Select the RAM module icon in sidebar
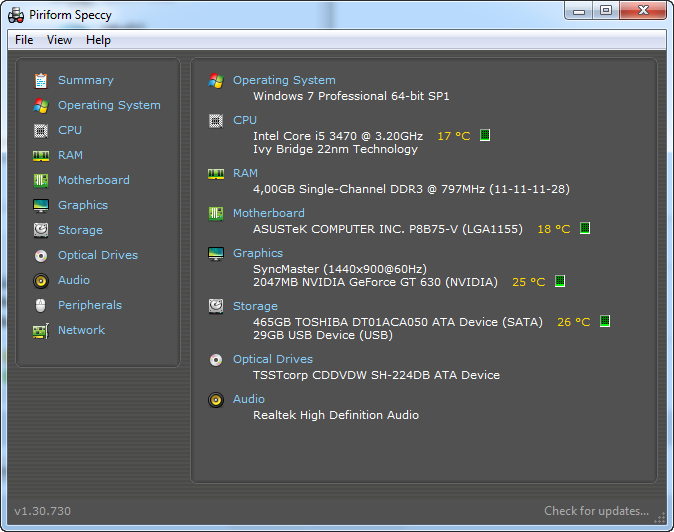This screenshot has width=674, height=532. 41,155
